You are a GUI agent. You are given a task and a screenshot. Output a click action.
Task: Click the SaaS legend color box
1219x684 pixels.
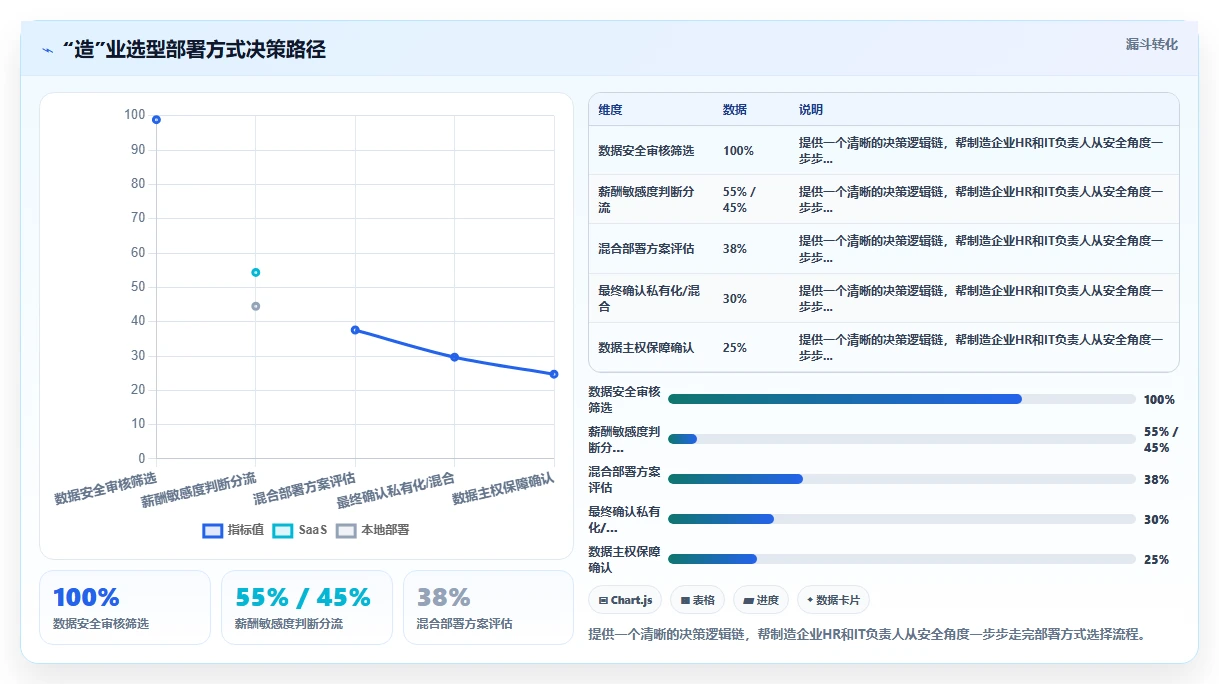click(283, 530)
